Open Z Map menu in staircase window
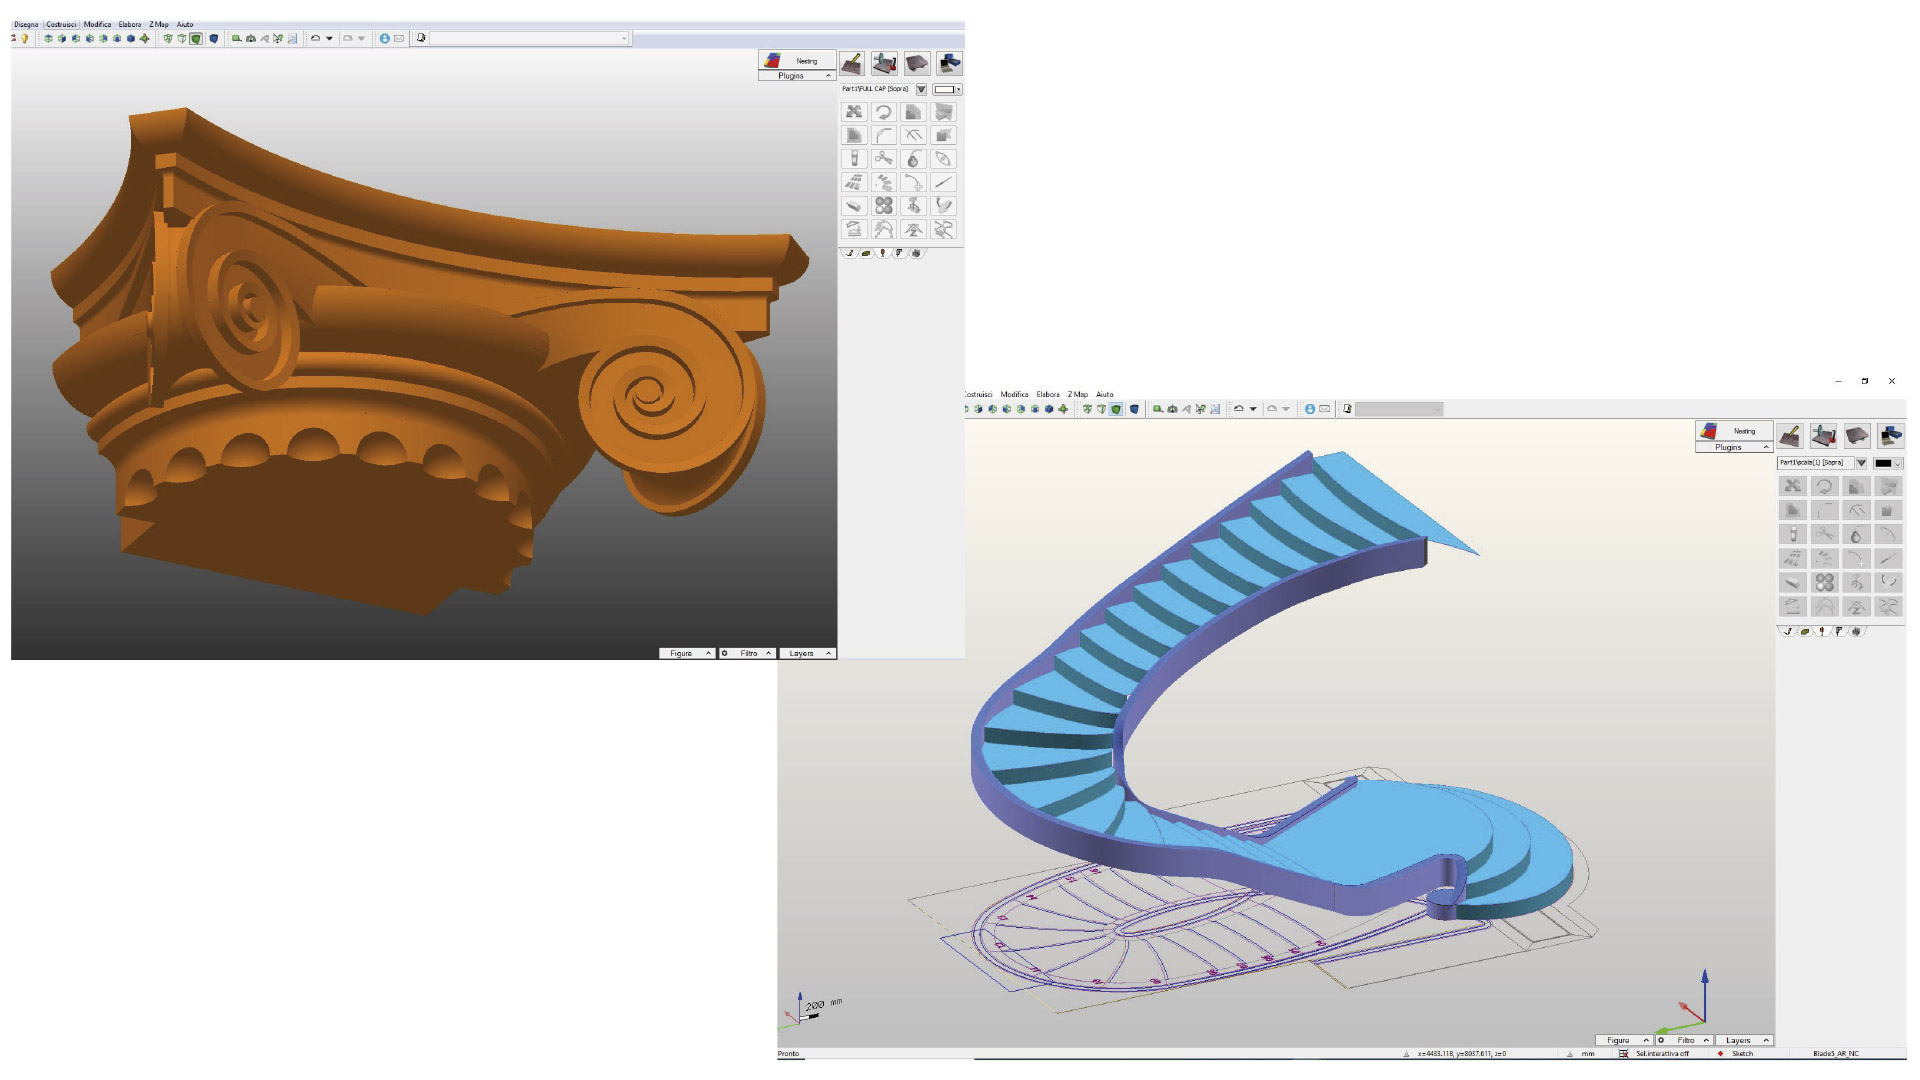Viewport: 1920px width, 1080px height. click(1077, 394)
